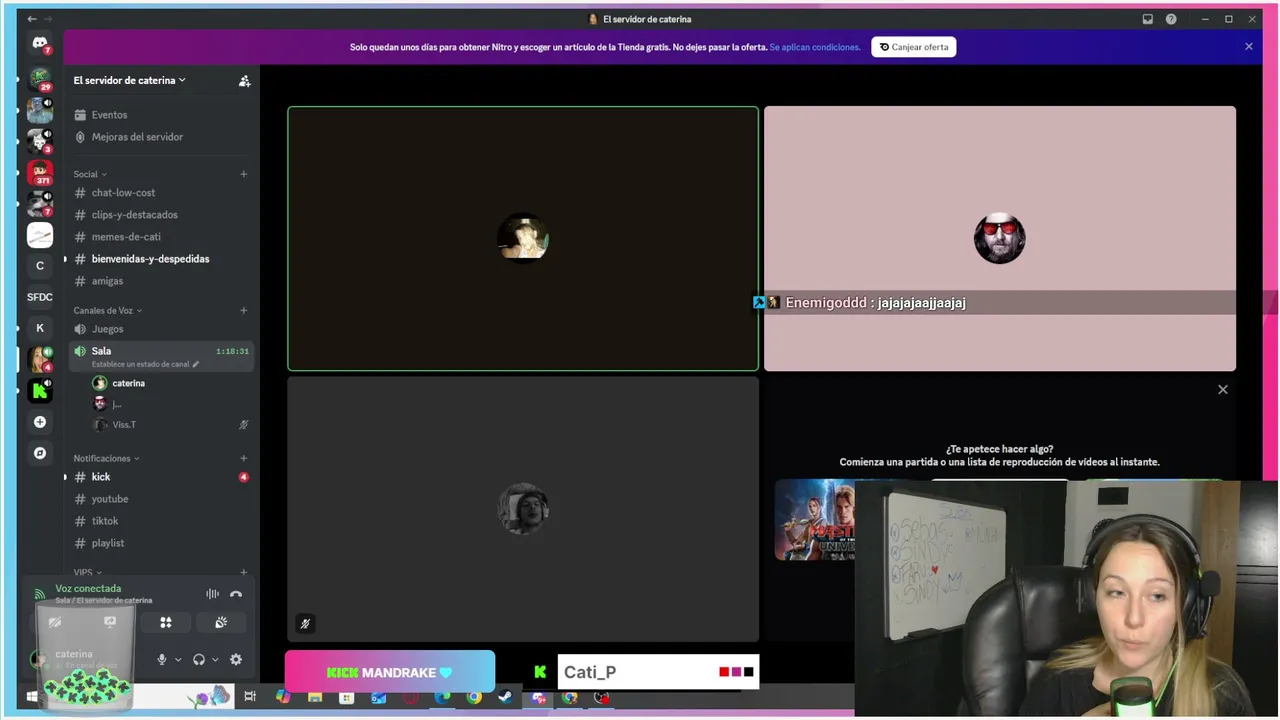This screenshot has height=720, width=1280.
Task: Open the server labeled K
Action: point(40,328)
